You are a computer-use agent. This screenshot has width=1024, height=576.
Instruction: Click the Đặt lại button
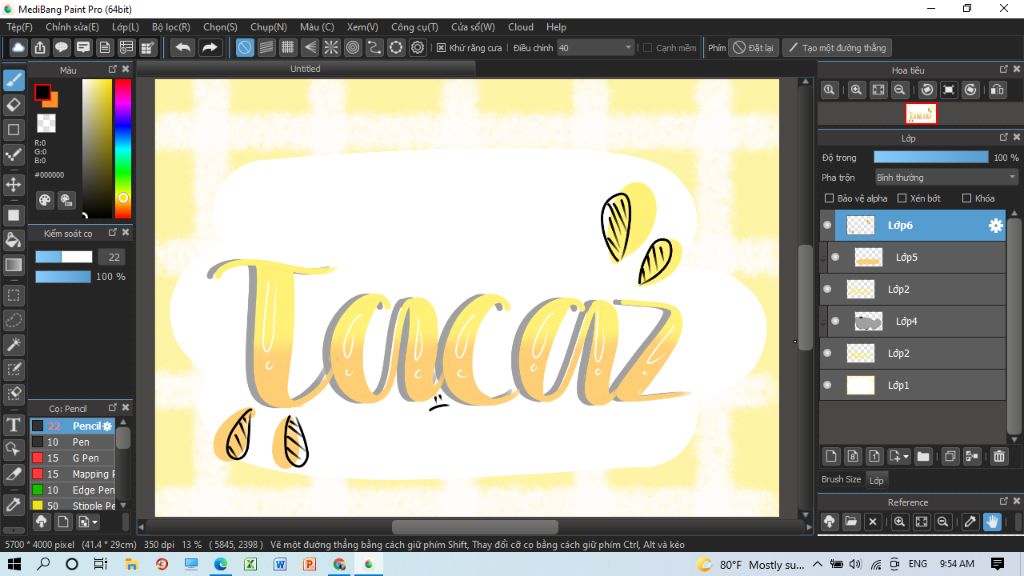click(x=754, y=48)
